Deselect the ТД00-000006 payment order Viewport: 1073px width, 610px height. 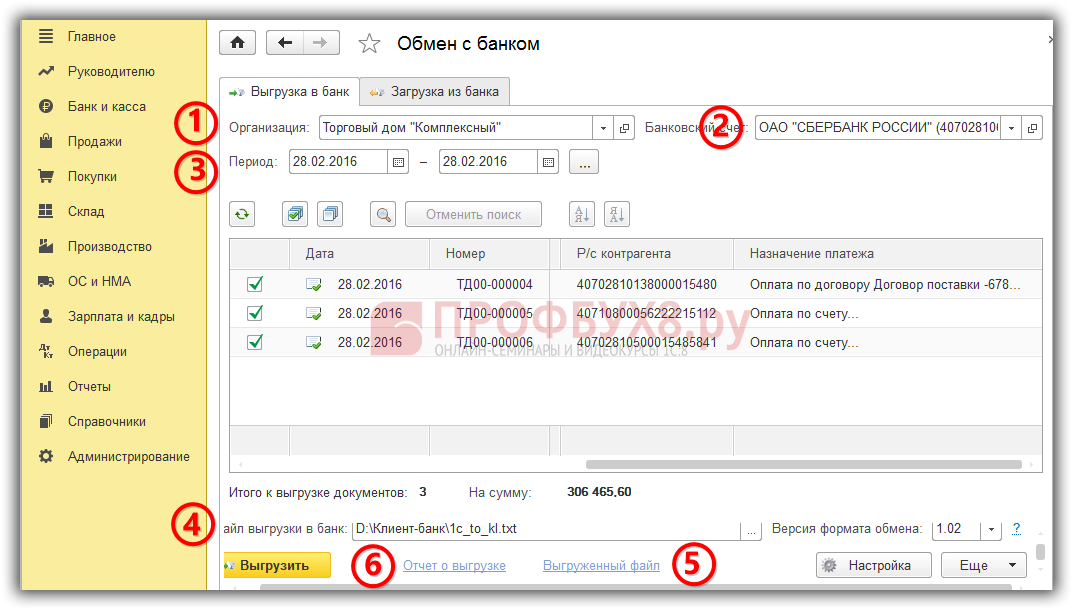pos(255,342)
